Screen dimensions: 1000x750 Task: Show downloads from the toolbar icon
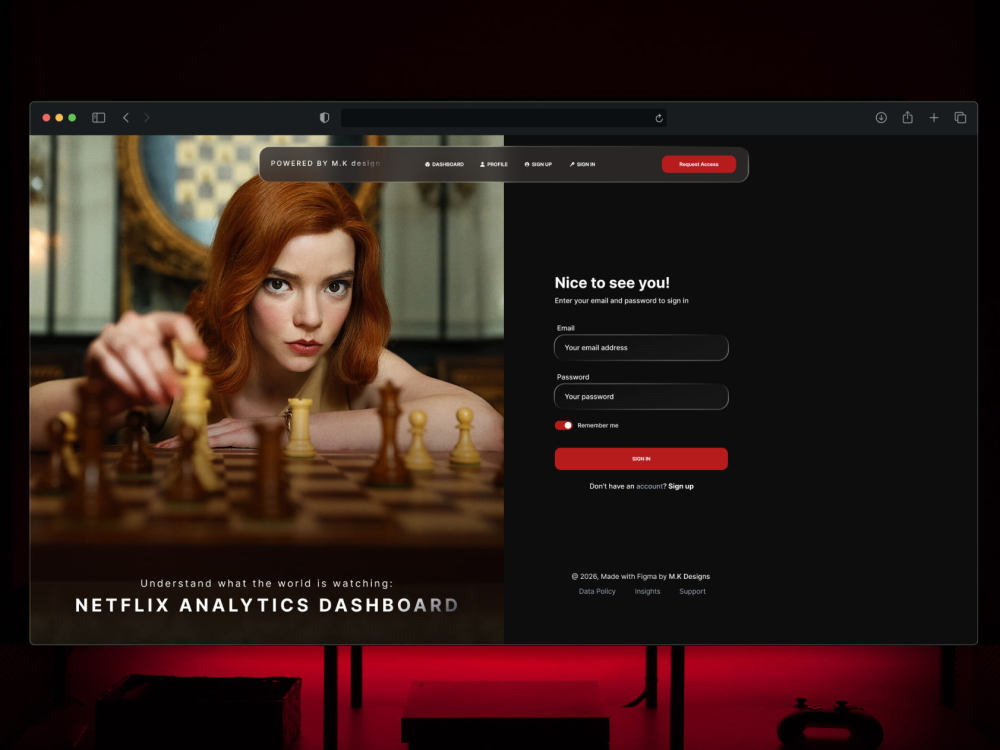pos(881,117)
